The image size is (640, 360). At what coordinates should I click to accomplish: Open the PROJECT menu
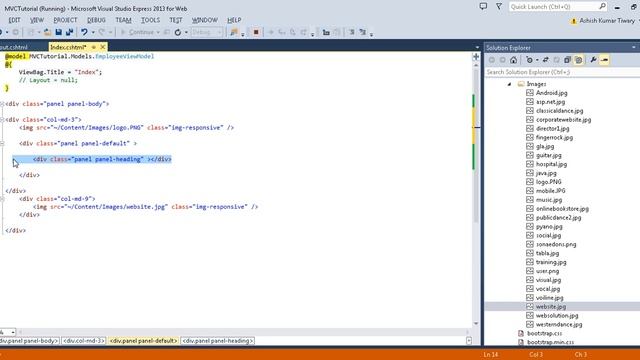(65, 20)
